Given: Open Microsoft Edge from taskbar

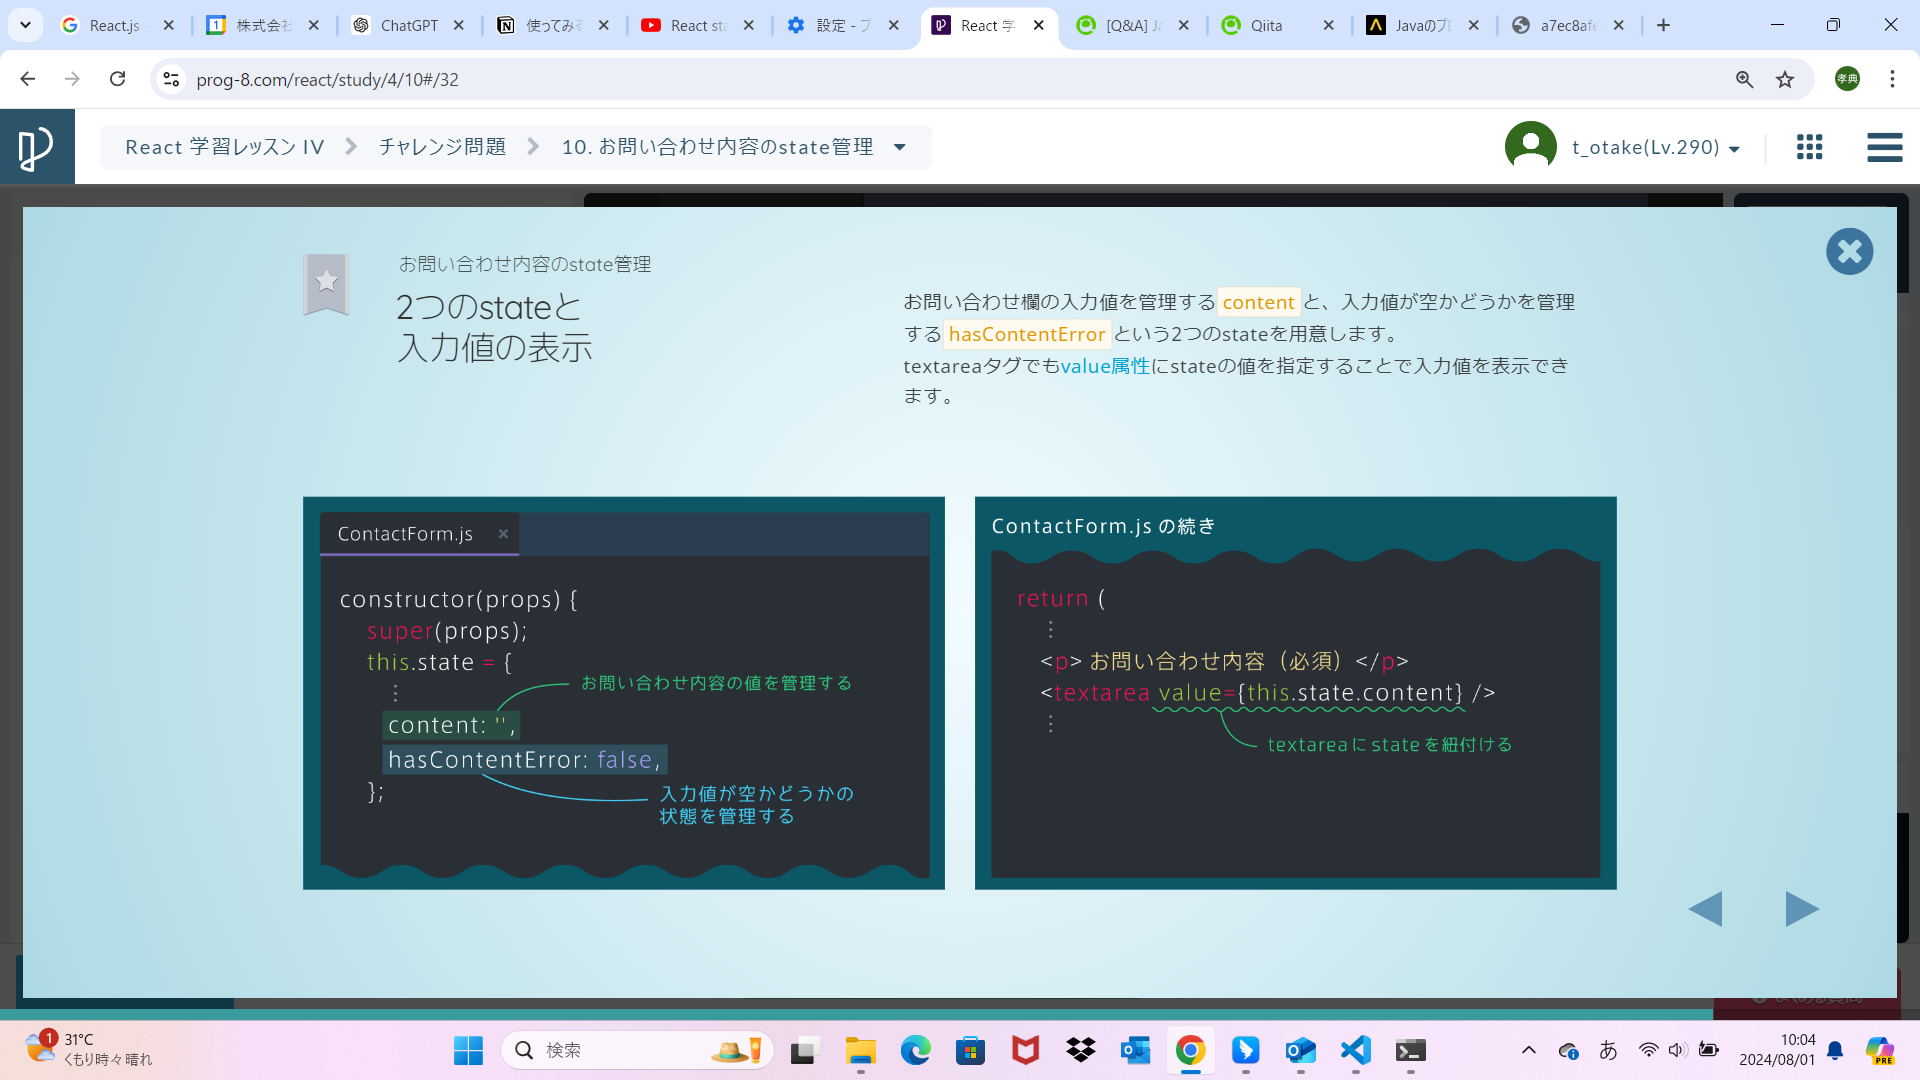Looking at the screenshot, I should 915,1050.
